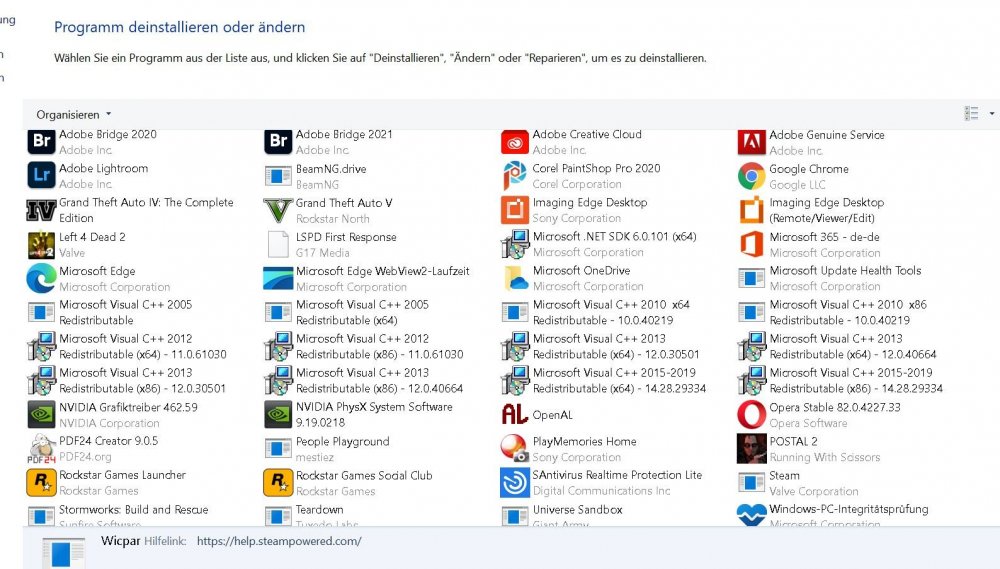Select the NVIDIA PhysX System Software icon
The image size is (1000, 569).
tap(278, 415)
